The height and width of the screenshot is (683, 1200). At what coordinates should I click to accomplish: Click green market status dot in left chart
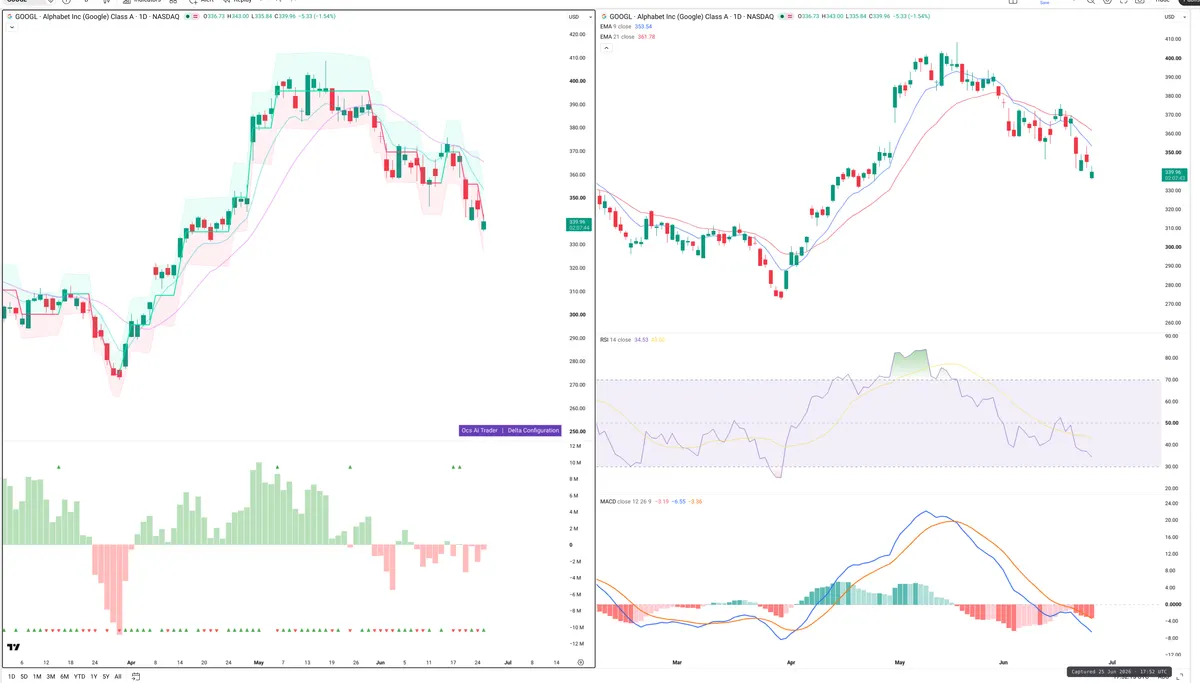pos(188,17)
